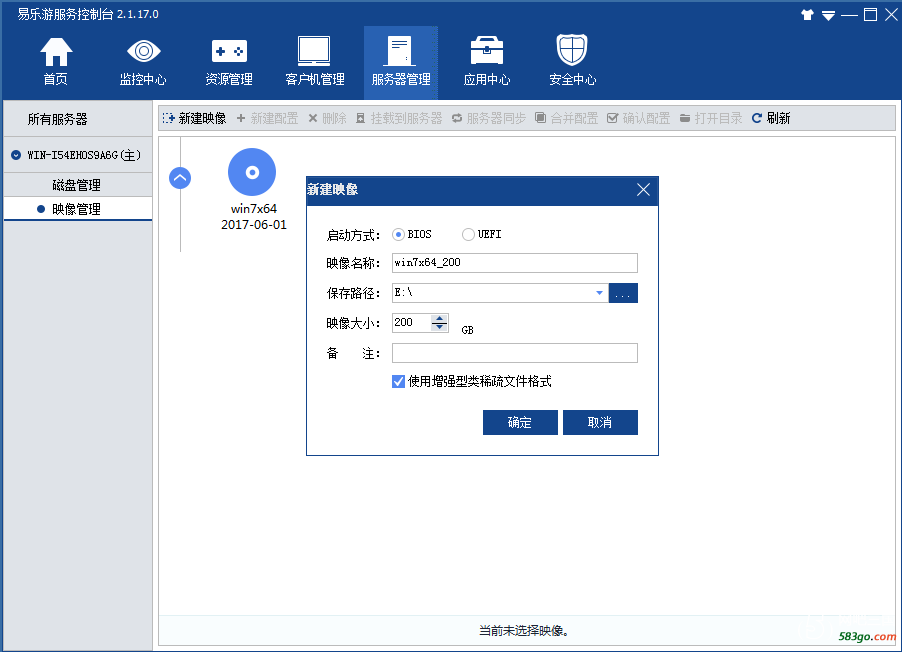
Task: Uncheck 使用增强型类稀疏文件格式 checkbox
Action: pos(399,381)
